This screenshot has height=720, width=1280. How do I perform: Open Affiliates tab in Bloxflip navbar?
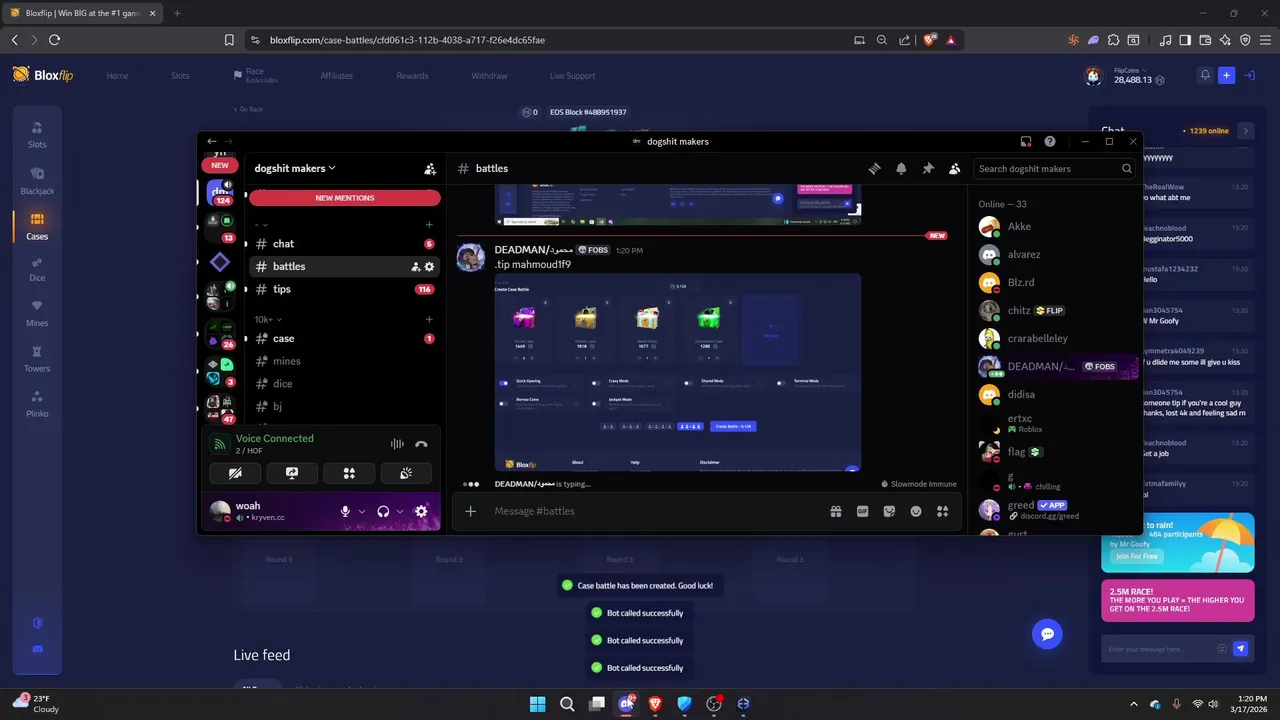tap(336, 76)
